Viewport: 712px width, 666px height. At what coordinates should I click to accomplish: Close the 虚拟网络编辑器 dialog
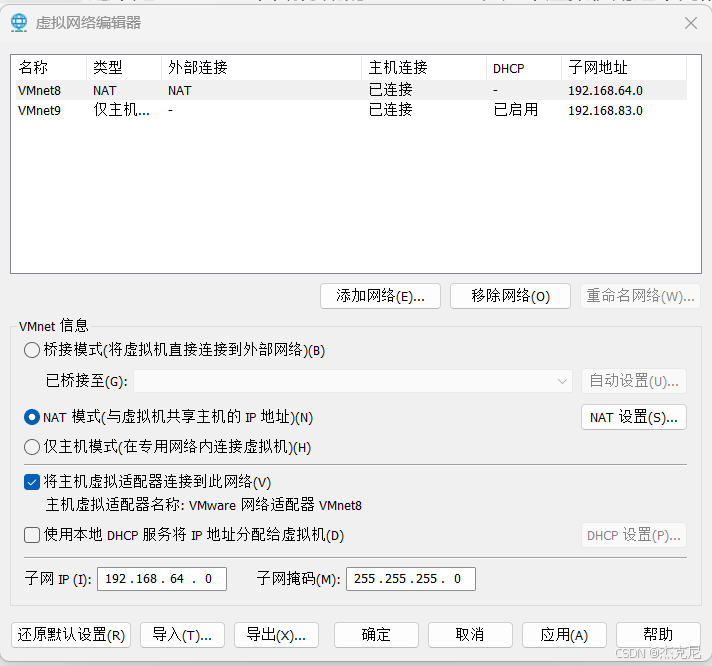pos(691,23)
